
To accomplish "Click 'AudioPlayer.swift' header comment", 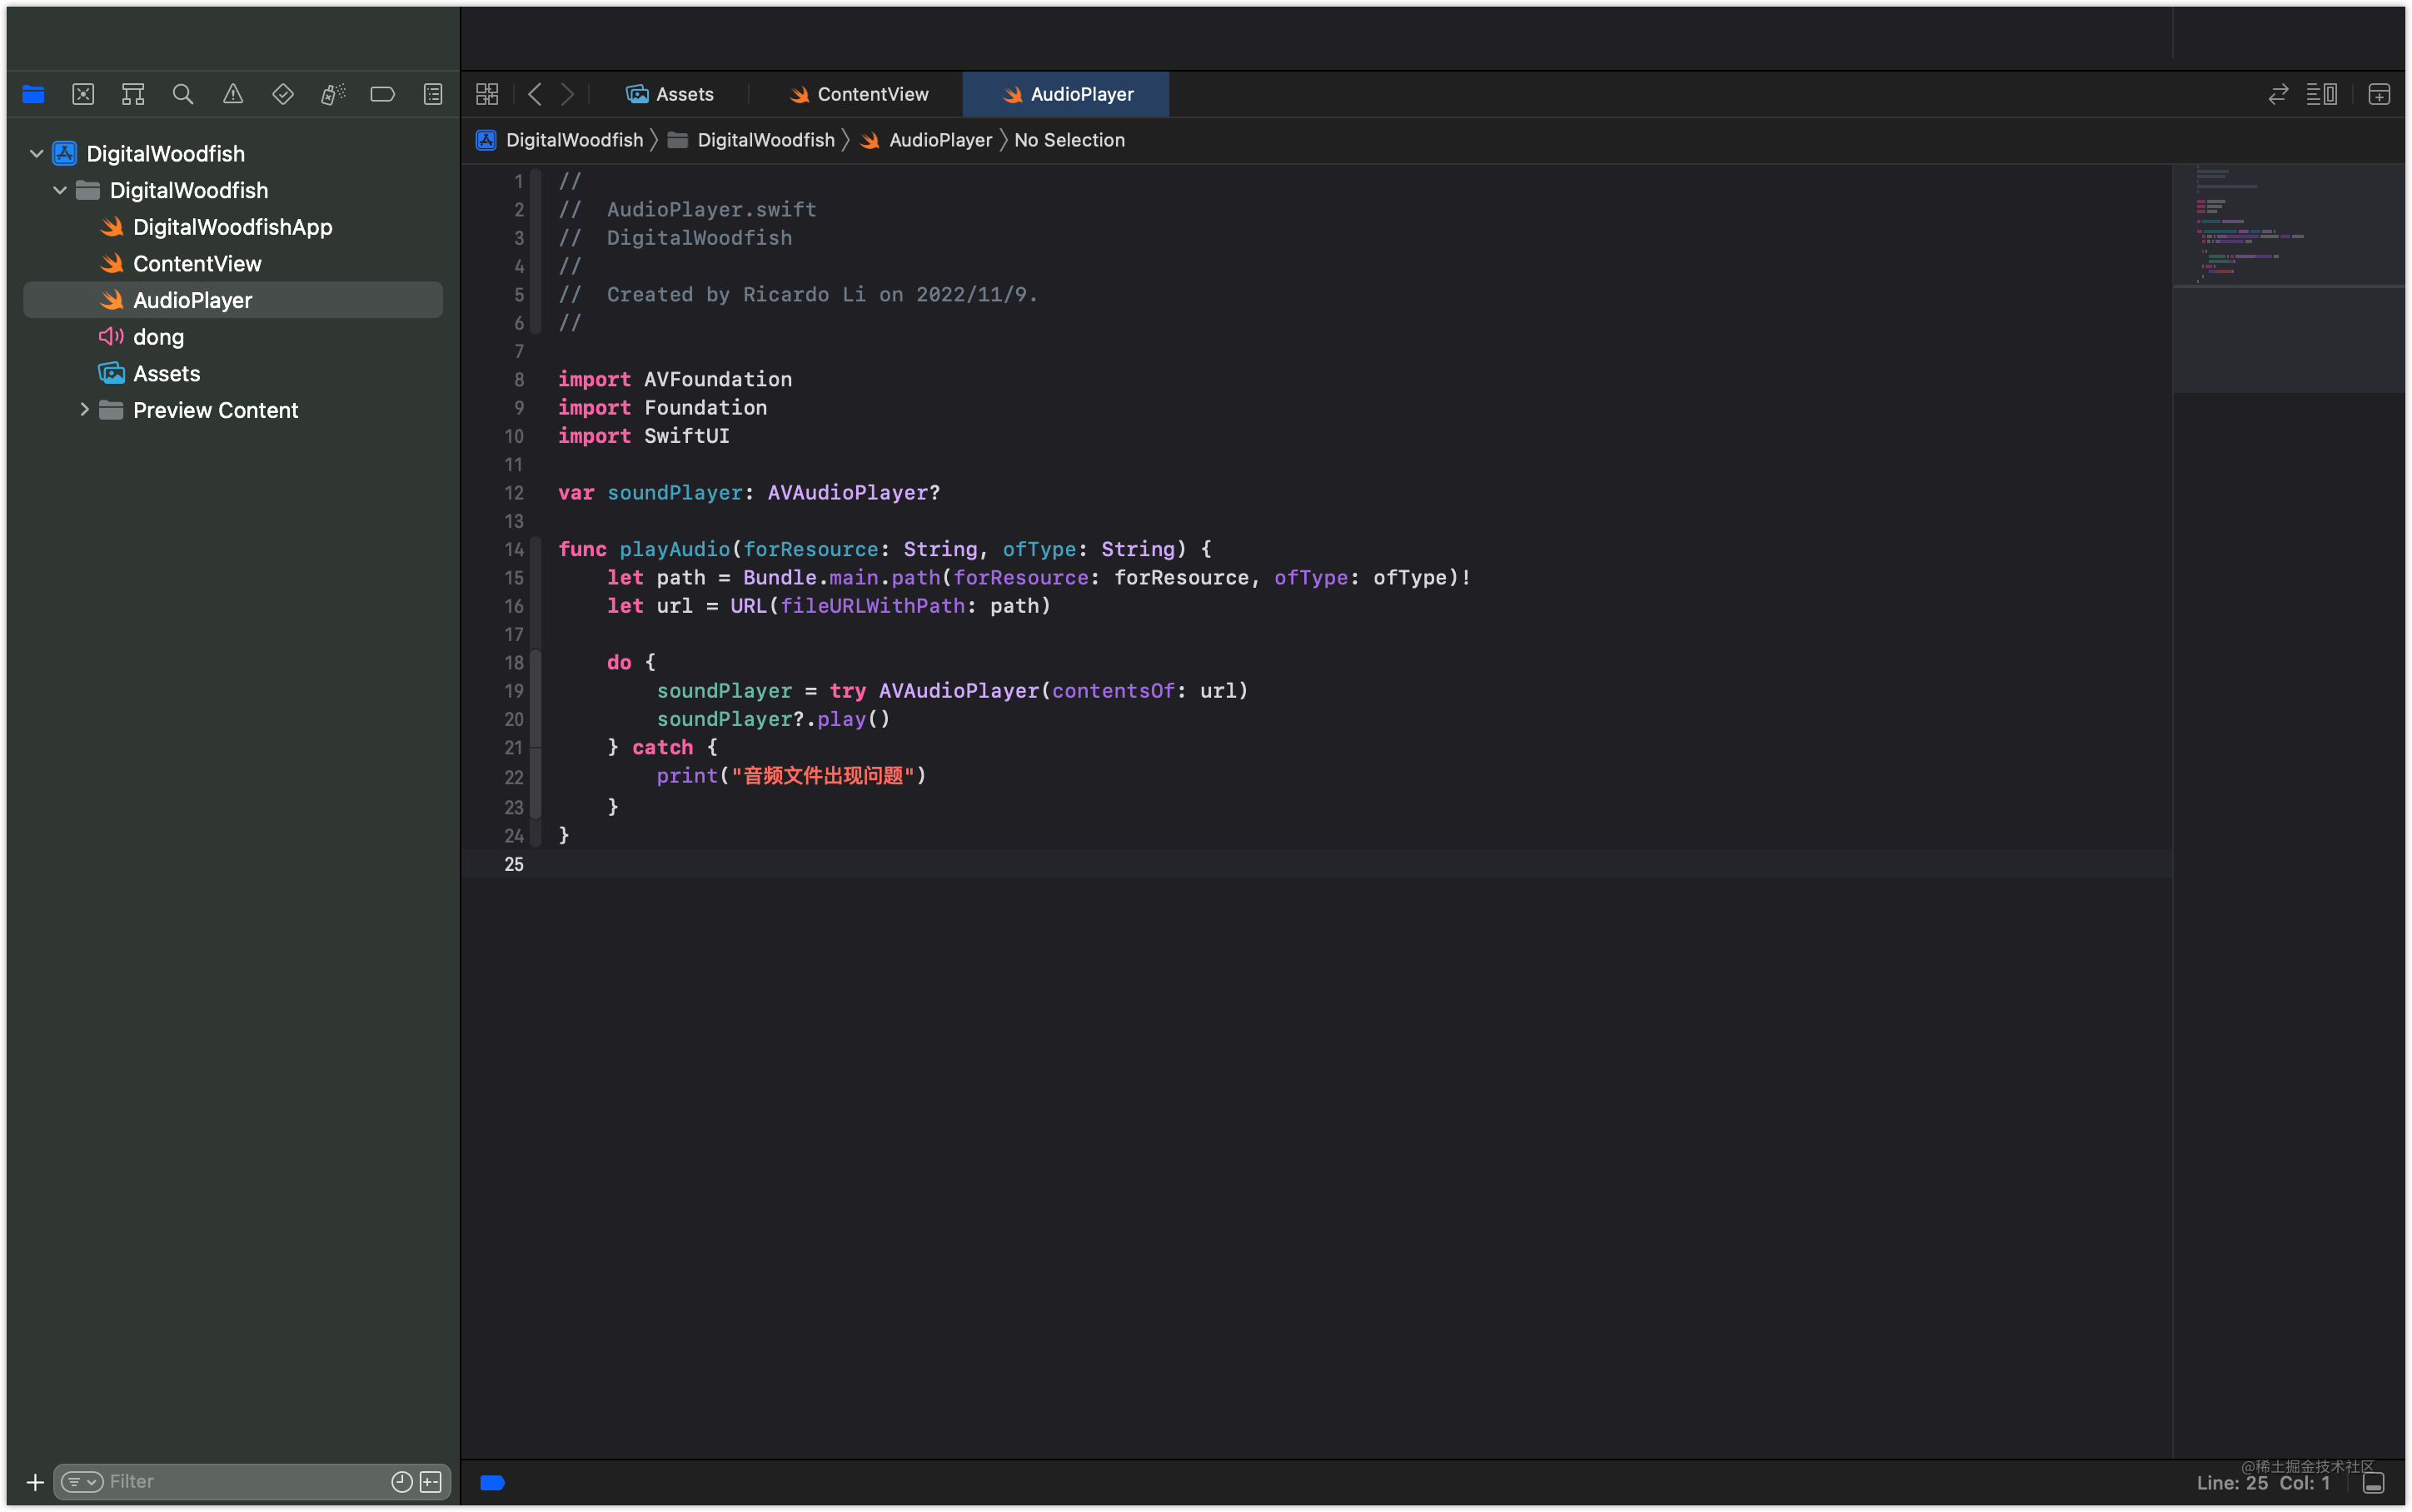I will 711,210.
